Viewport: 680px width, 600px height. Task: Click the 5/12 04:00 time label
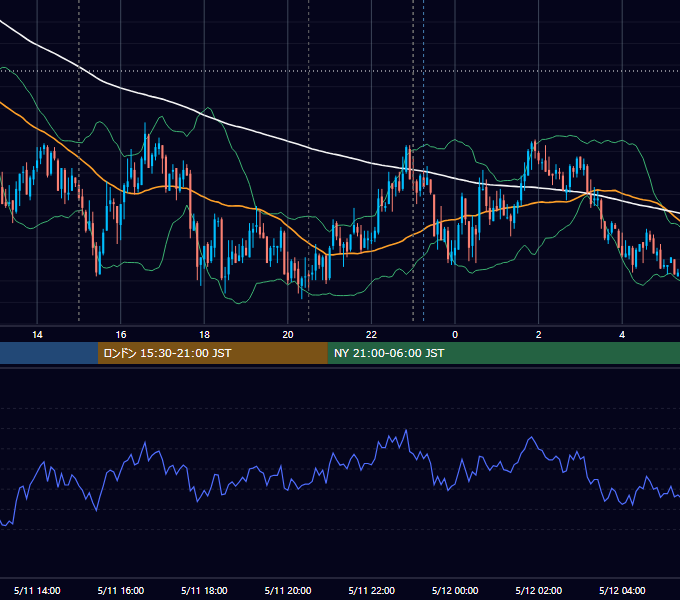(622, 590)
